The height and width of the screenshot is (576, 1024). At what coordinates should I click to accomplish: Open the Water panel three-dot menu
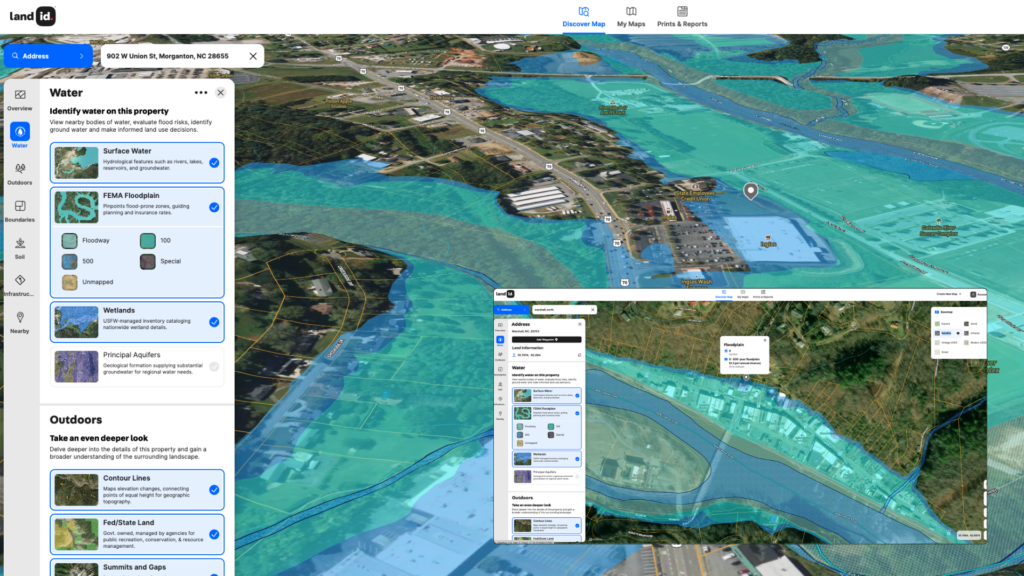click(x=201, y=92)
